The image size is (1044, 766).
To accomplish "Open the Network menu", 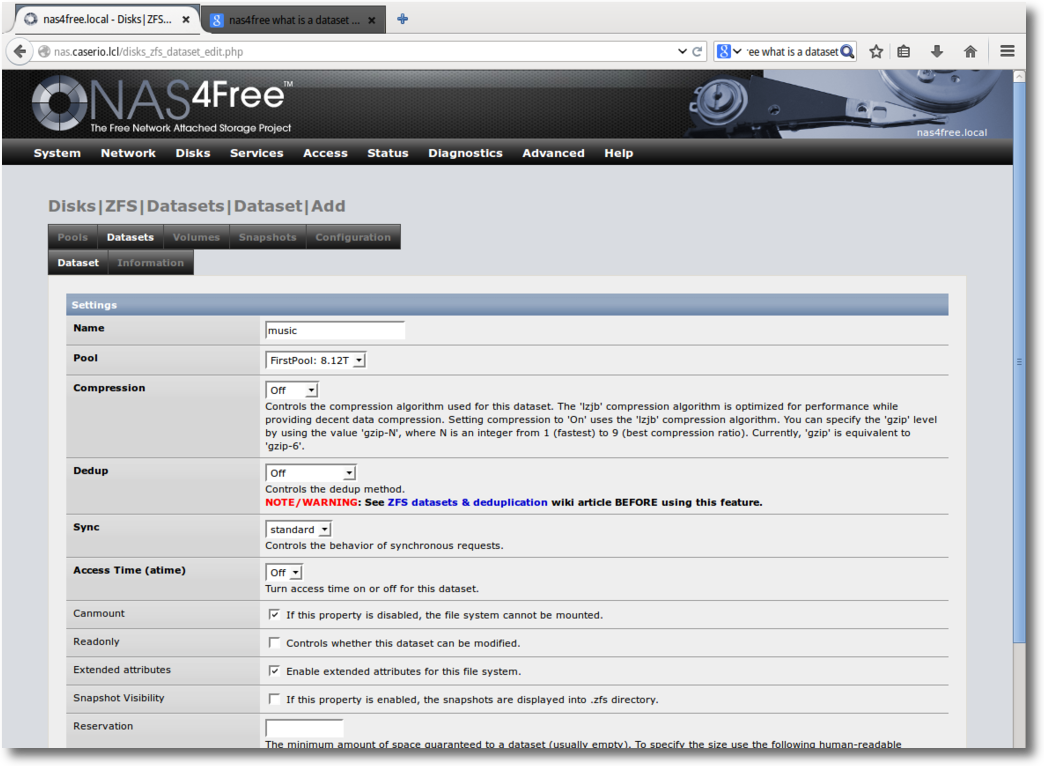I will click(128, 153).
